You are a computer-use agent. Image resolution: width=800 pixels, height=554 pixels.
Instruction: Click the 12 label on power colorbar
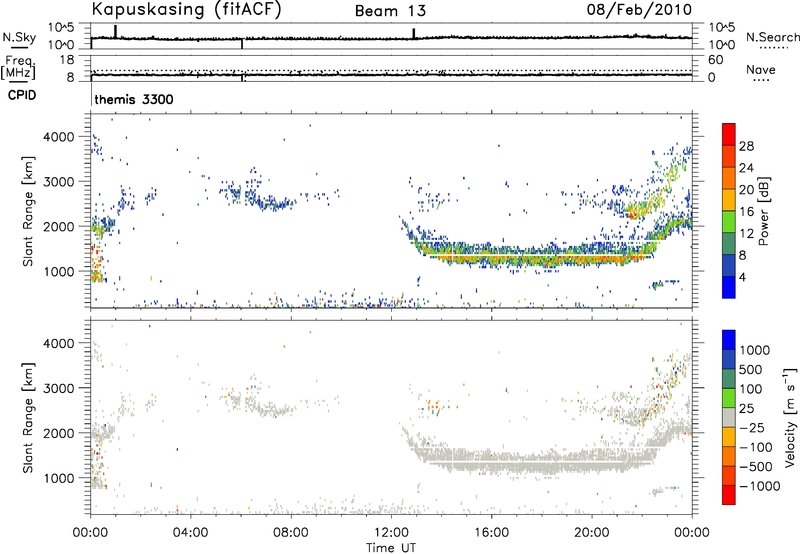pos(746,234)
